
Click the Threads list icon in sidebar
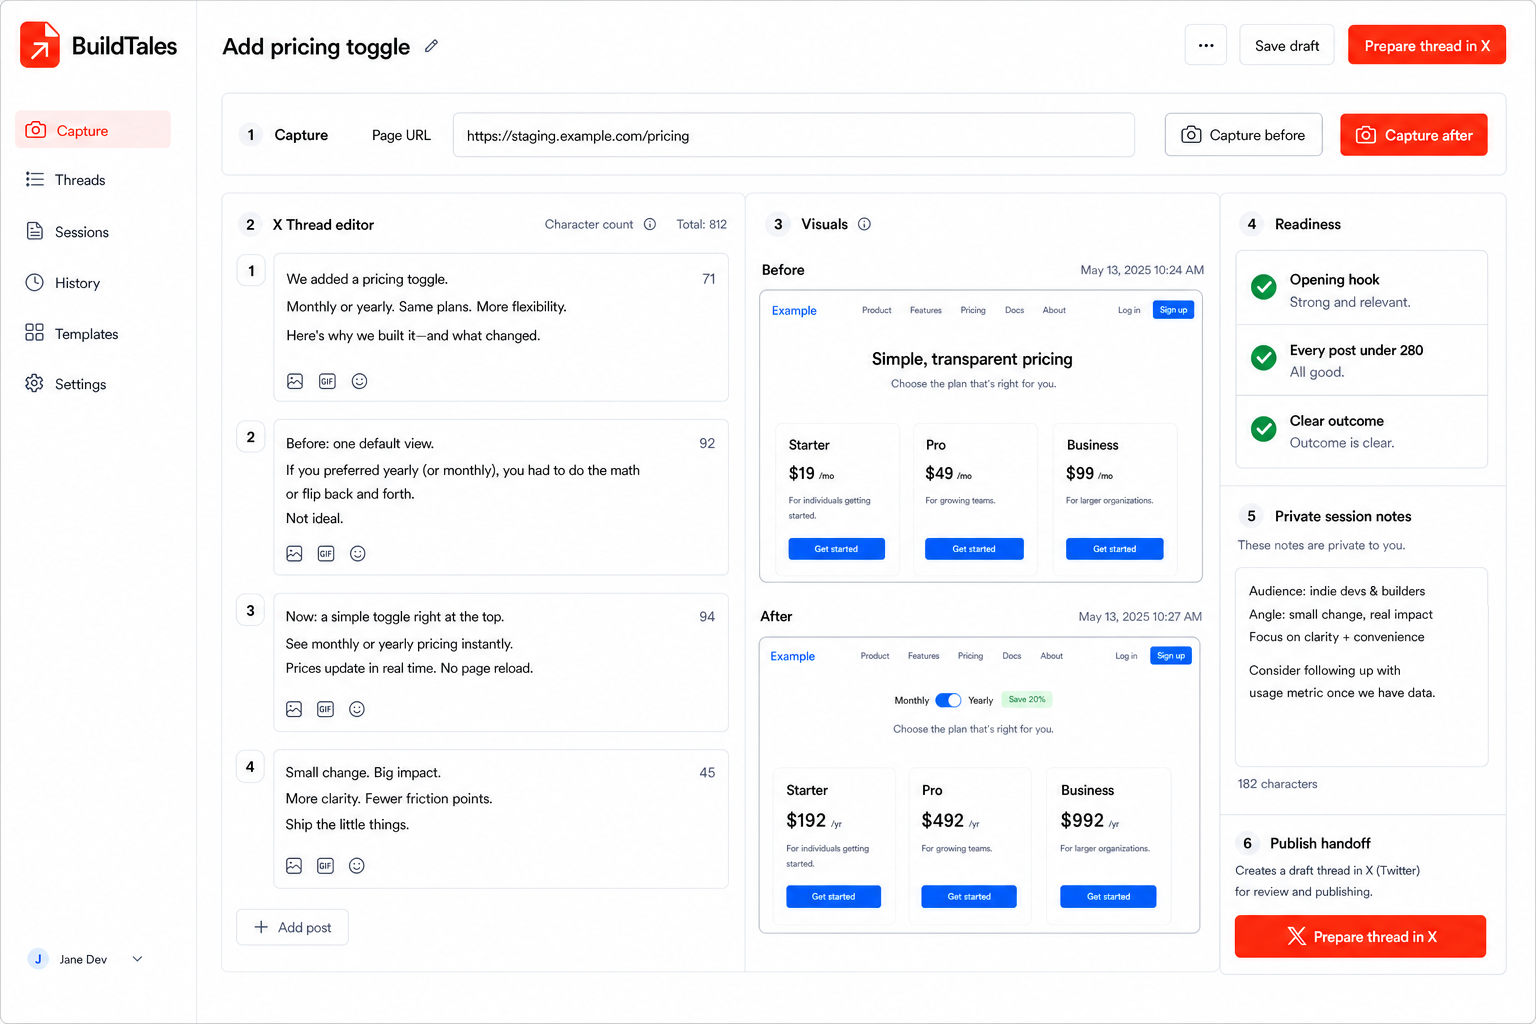(35, 179)
